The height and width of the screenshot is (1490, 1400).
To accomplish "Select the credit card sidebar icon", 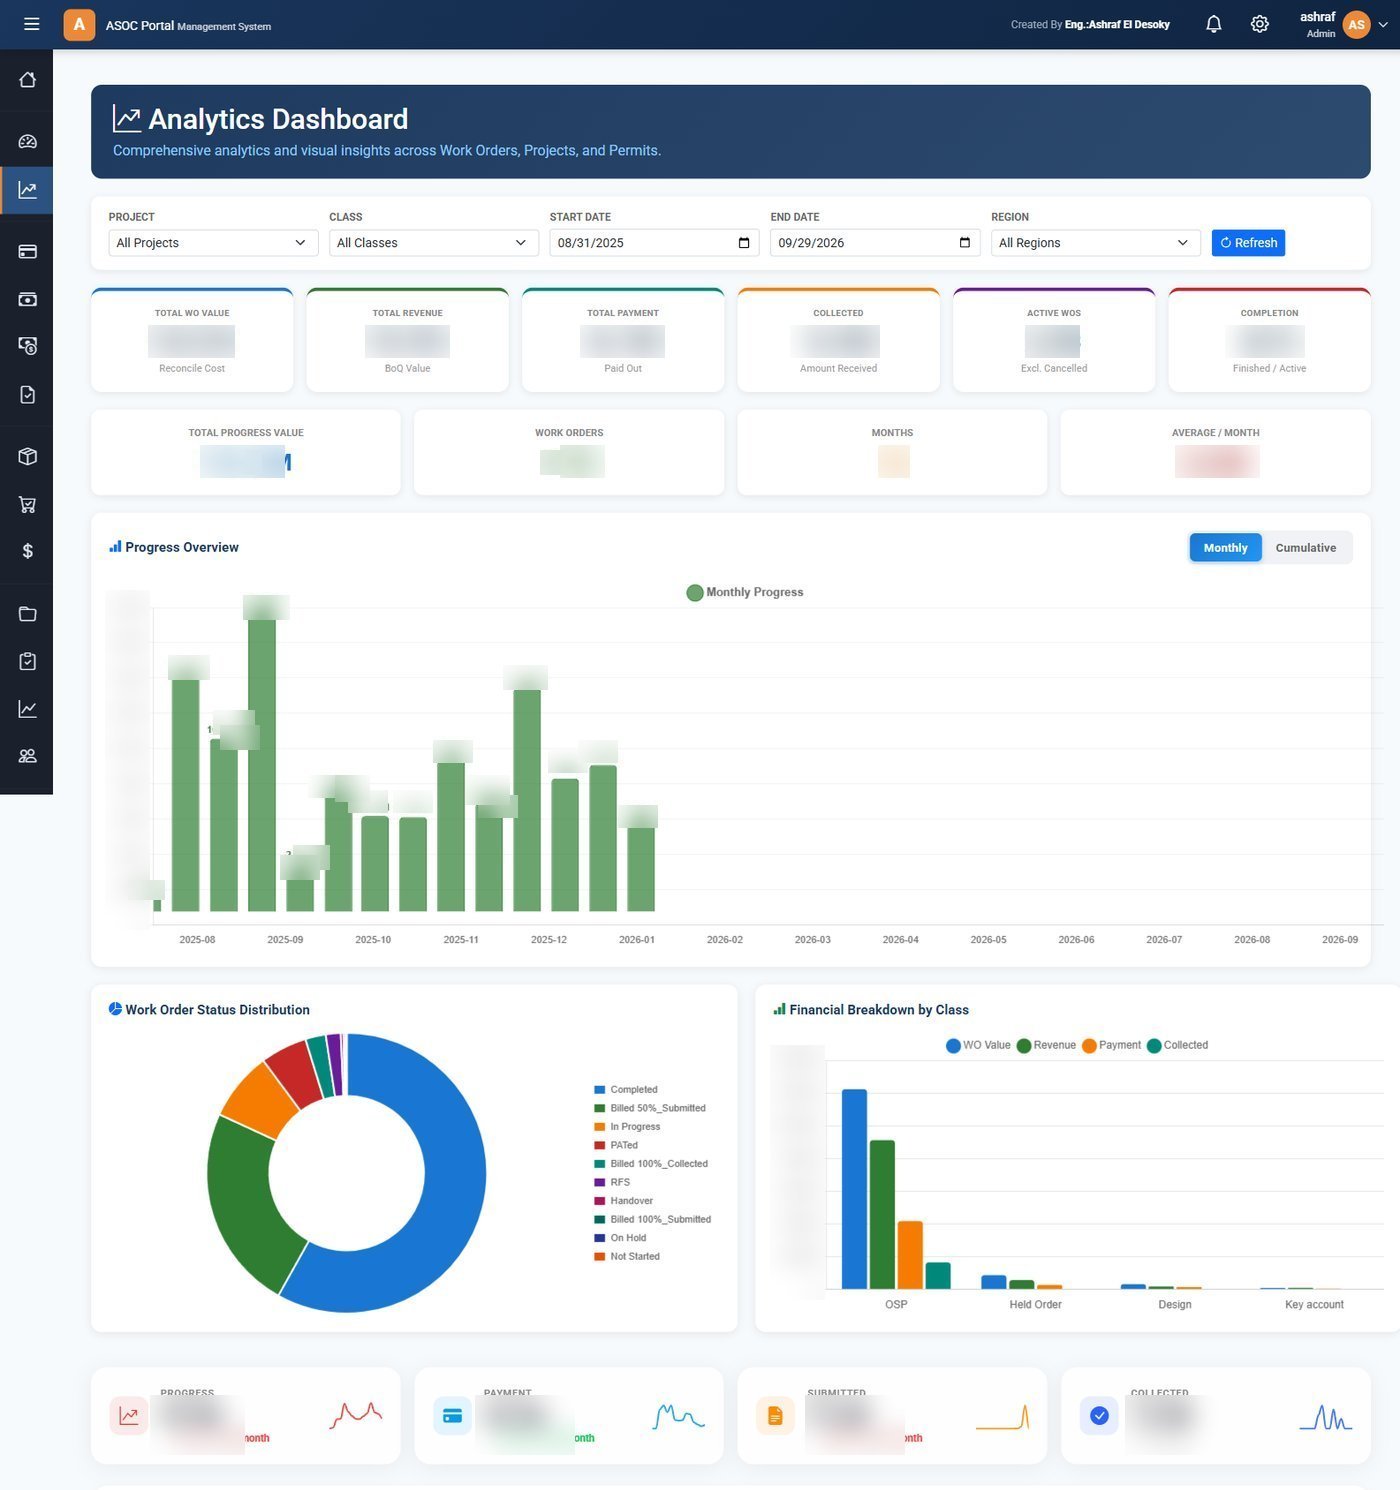I will (x=27, y=252).
